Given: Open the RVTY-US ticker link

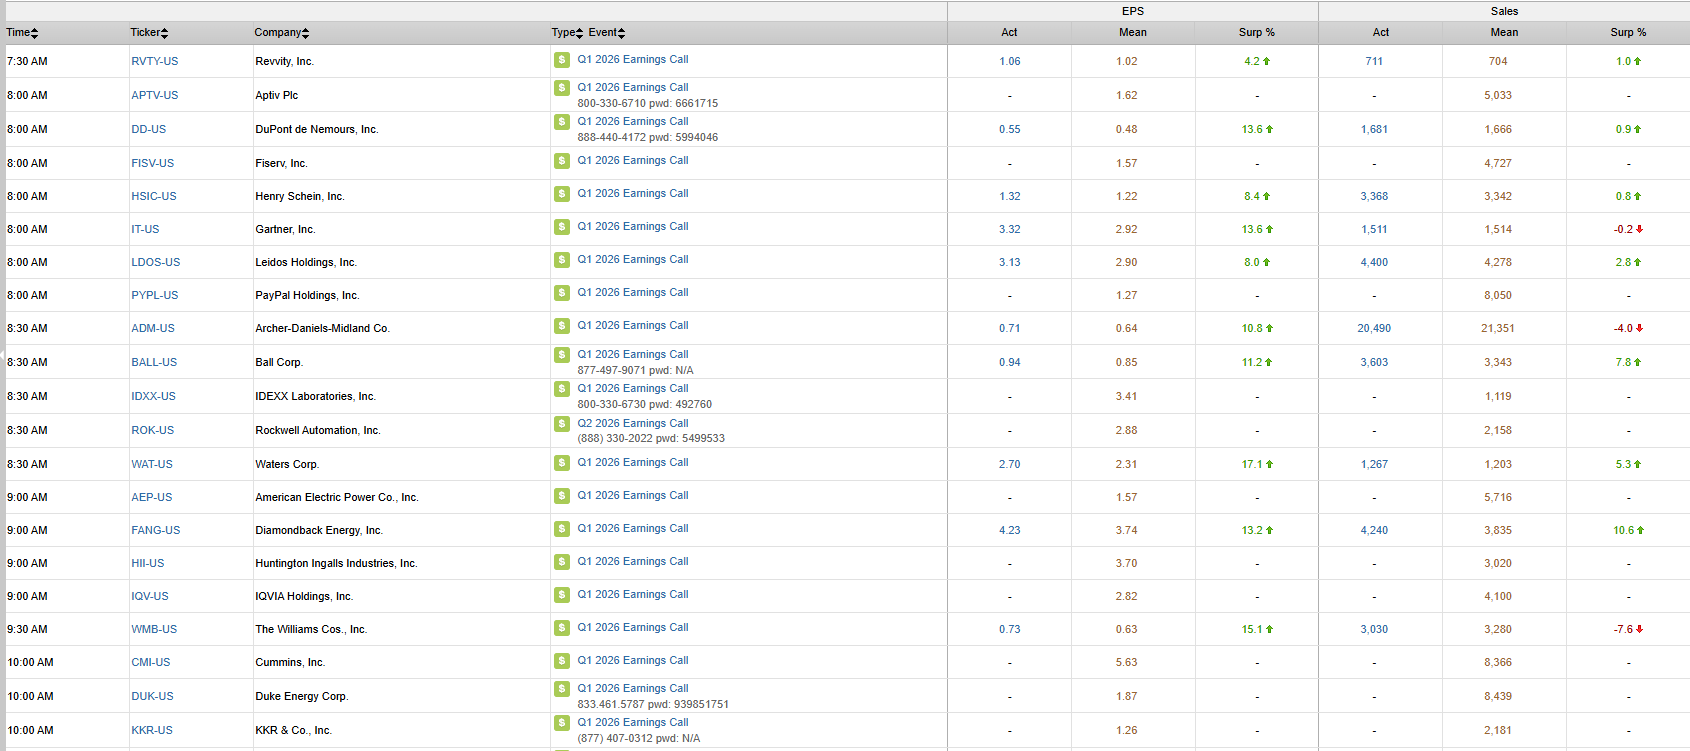Looking at the screenshot, I should coord(154,61).
